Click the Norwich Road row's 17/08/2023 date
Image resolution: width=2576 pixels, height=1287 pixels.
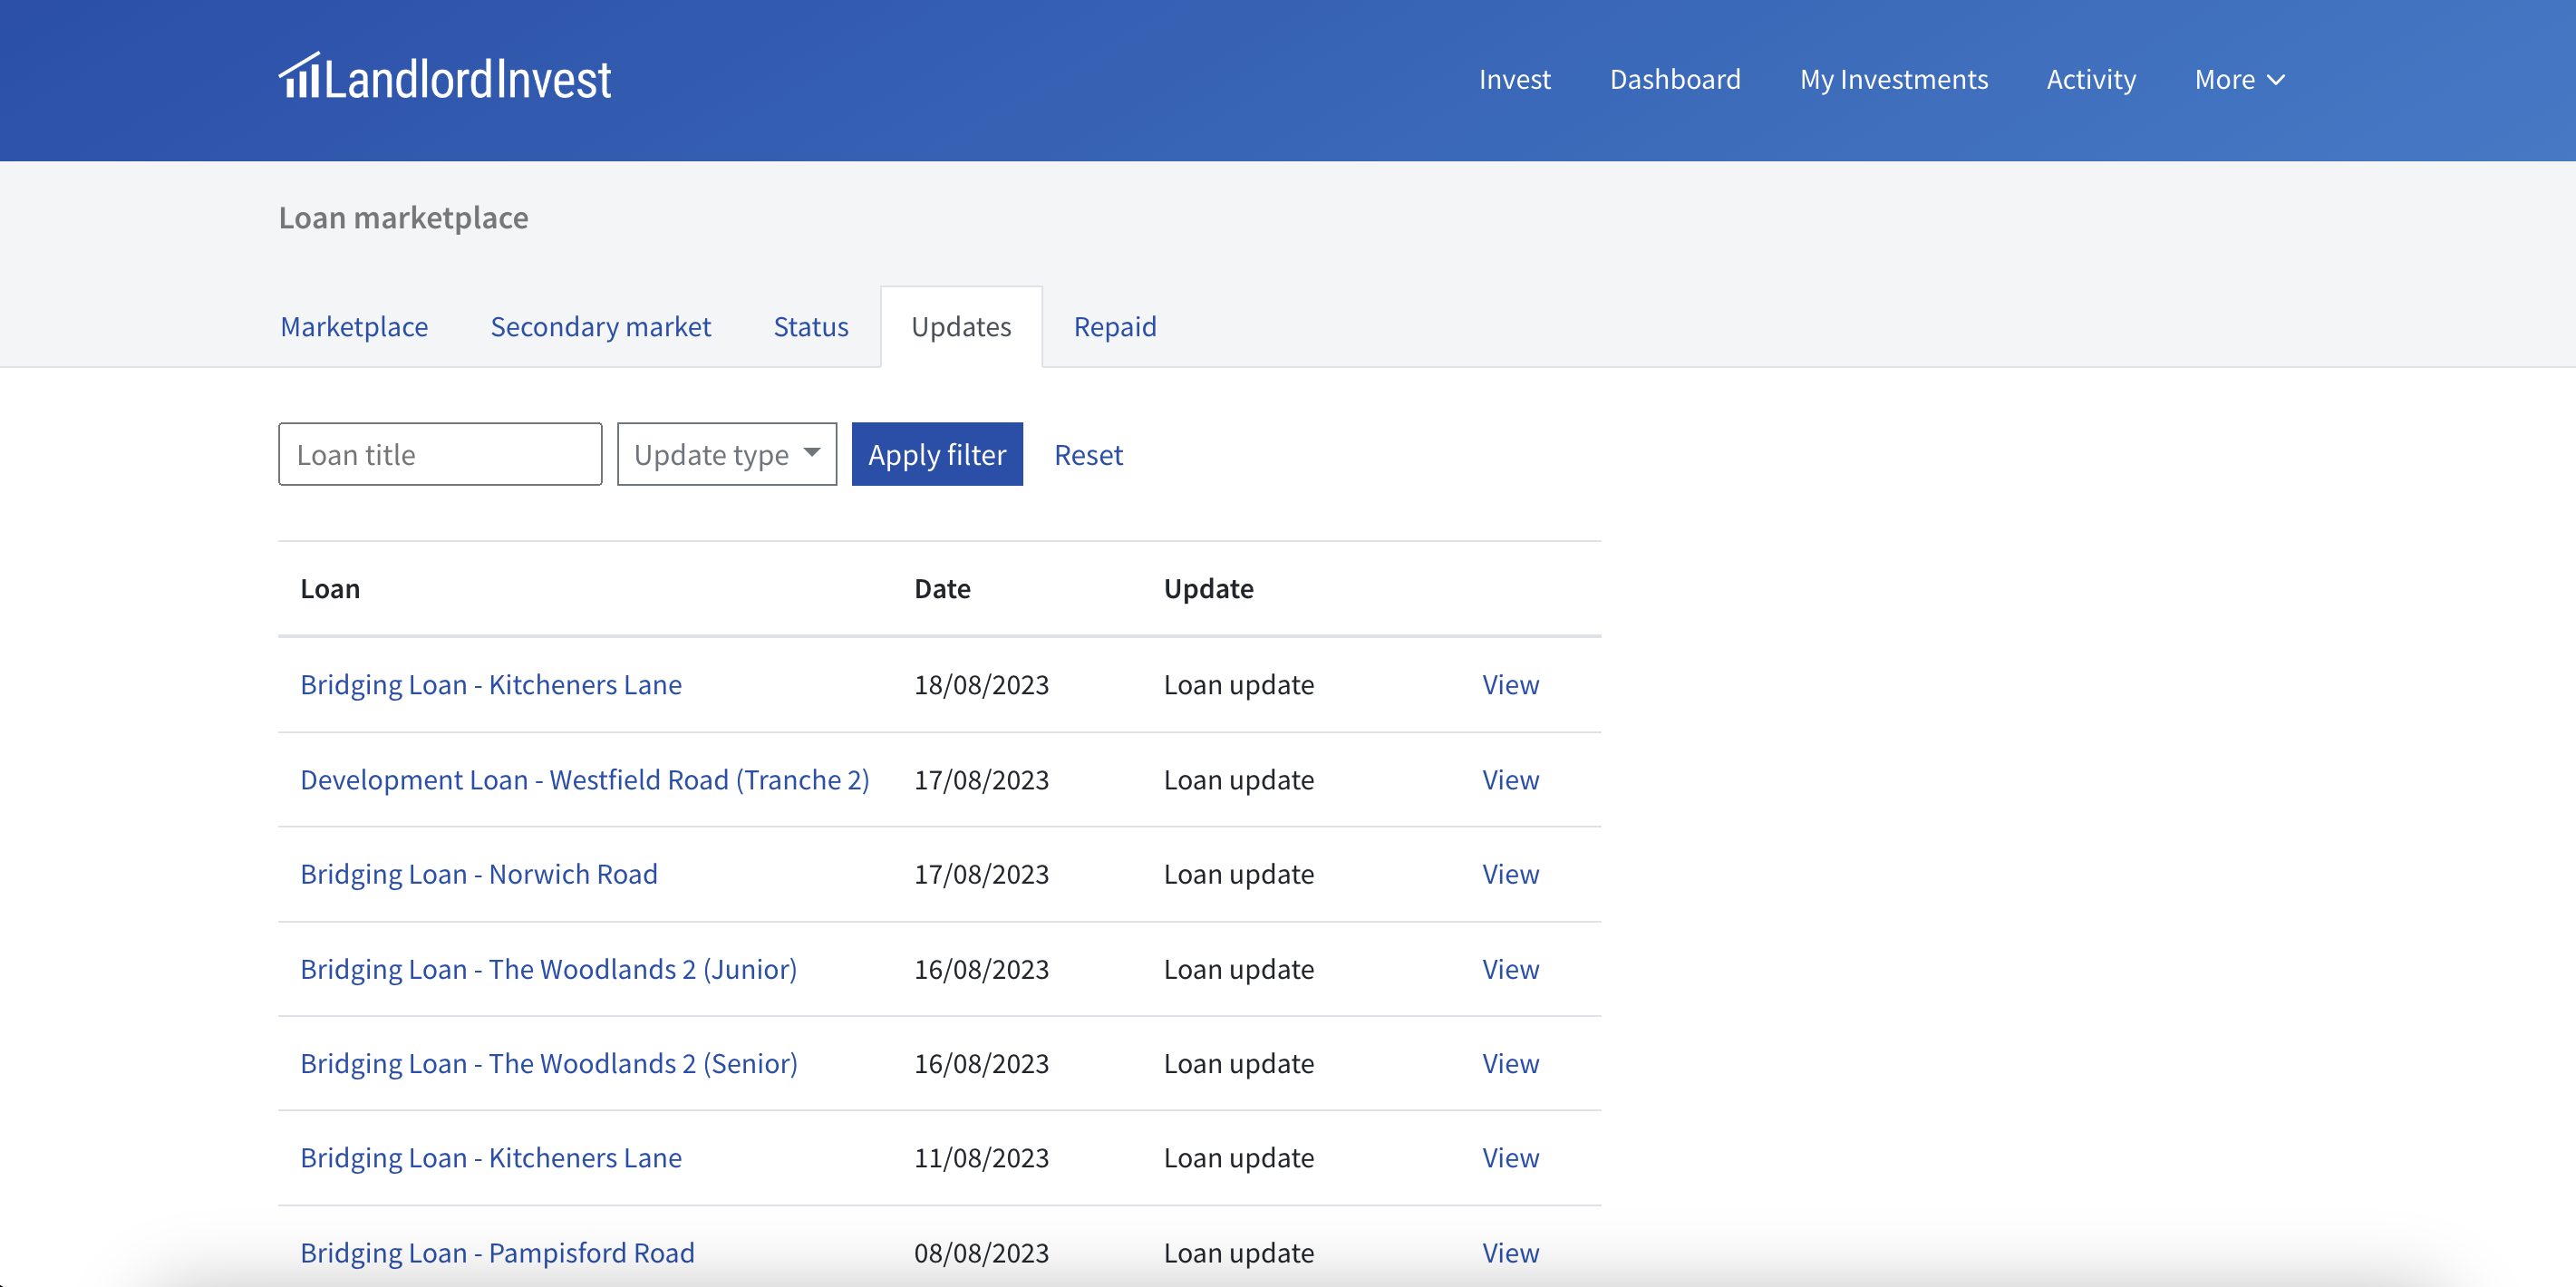981,873
